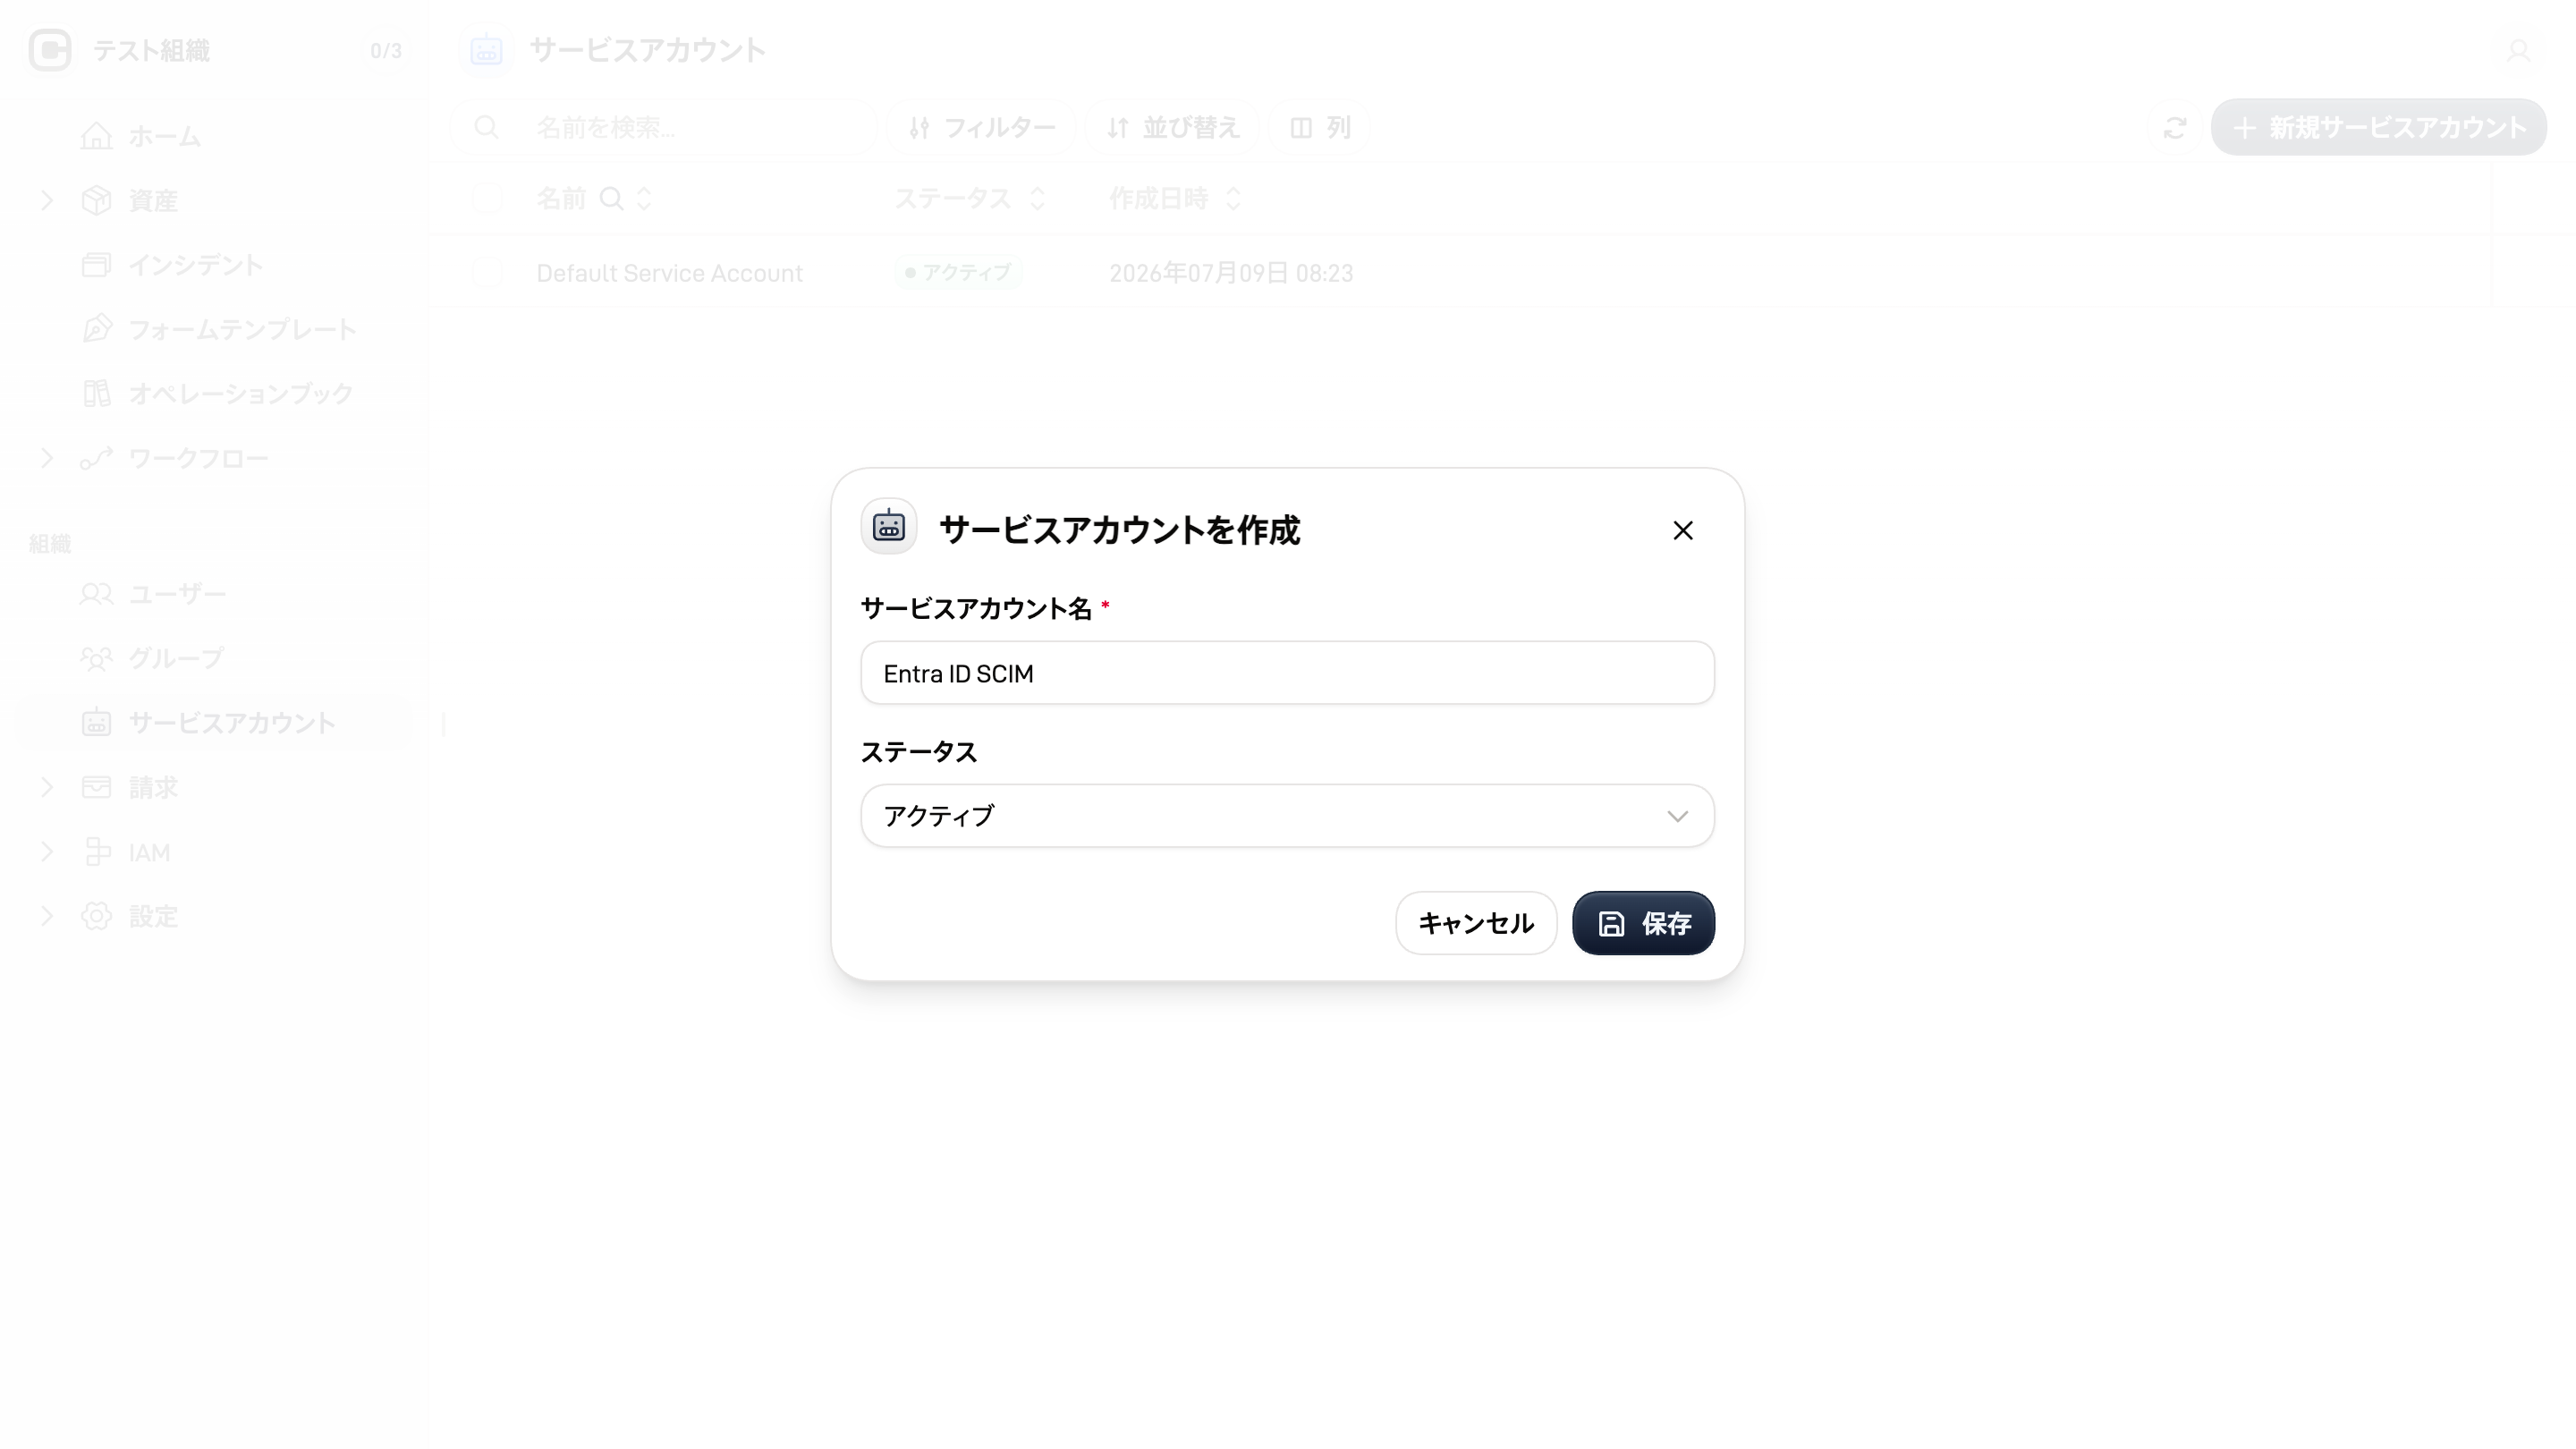Click Default Service Account name cell
This screenshot has height=1449, width=2576.
tap(669, 273)
